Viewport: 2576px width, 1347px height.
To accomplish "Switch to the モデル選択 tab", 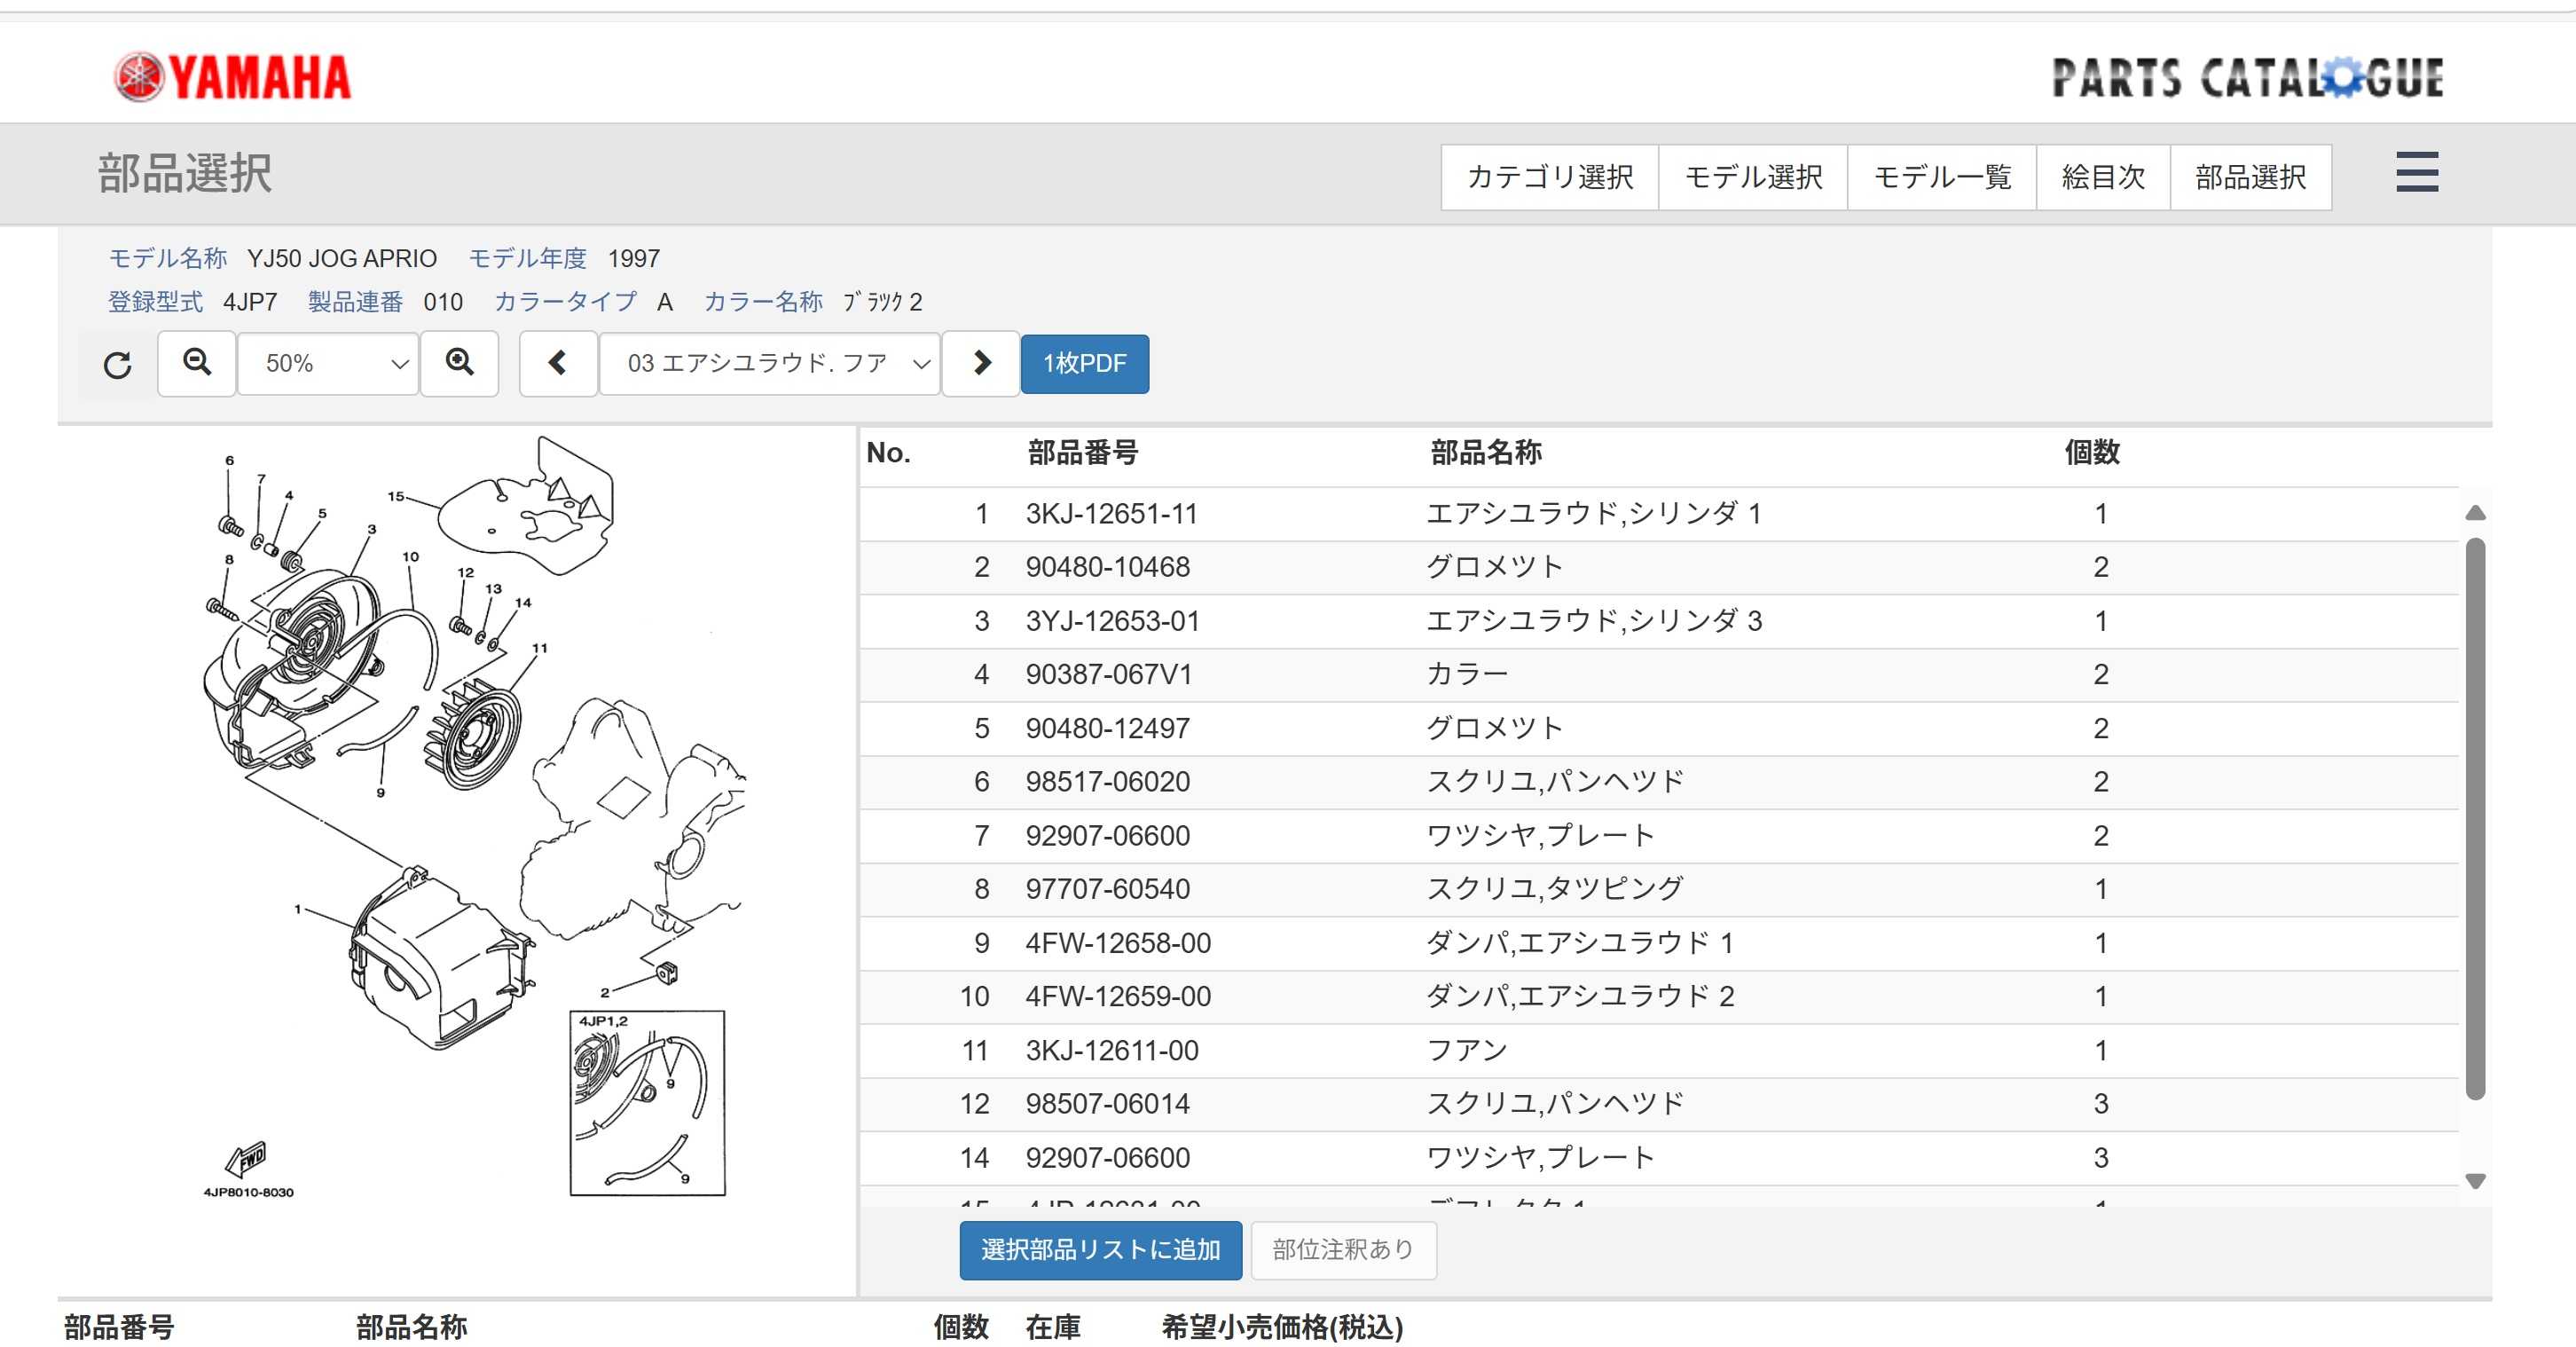I will [1753, 177].
